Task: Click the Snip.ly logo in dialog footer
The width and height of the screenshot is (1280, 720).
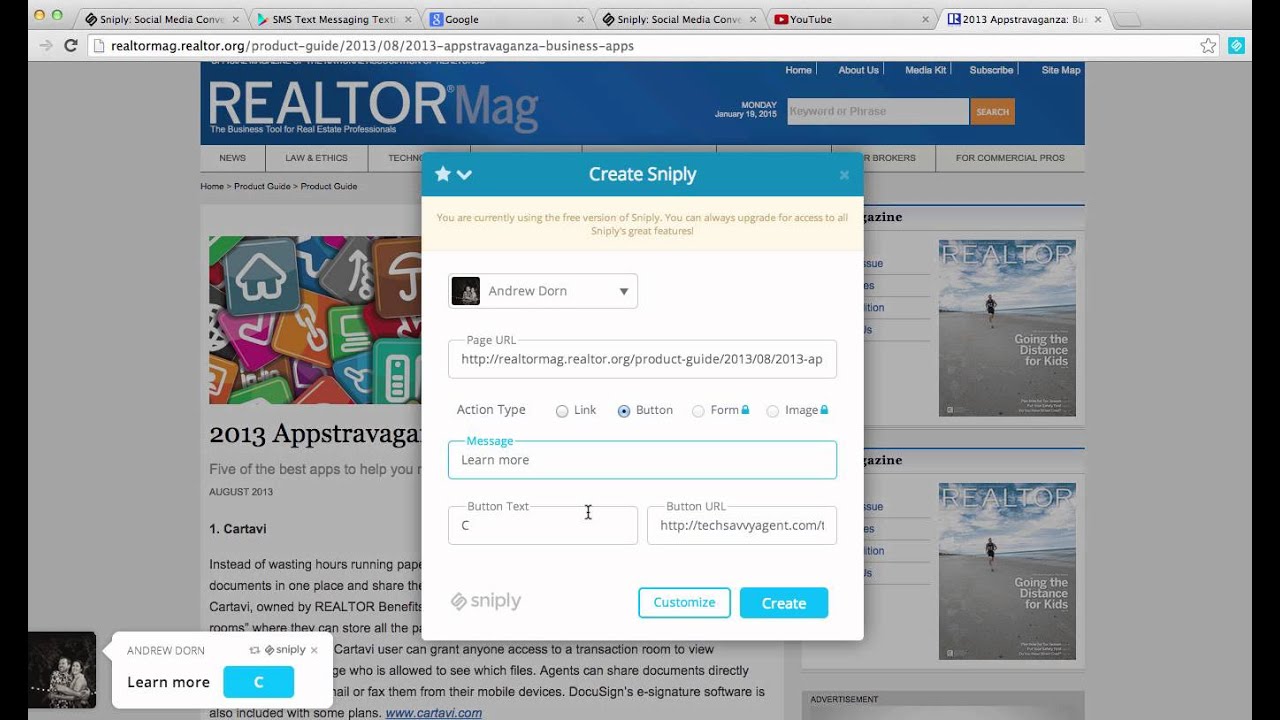Action: 486,601
